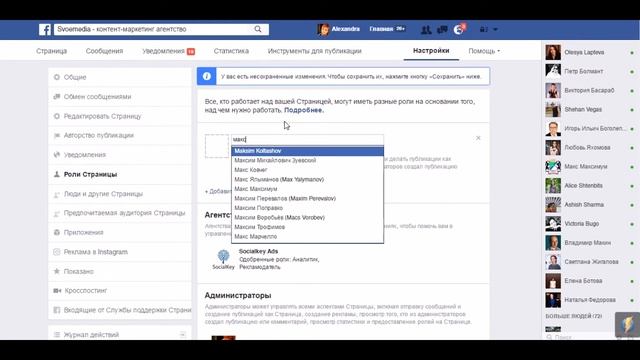This screenshot has width=640, height=360.
Task: Click the info icon in unsaved changes banner
Action: pyautogui.click(x=207, y=76)
